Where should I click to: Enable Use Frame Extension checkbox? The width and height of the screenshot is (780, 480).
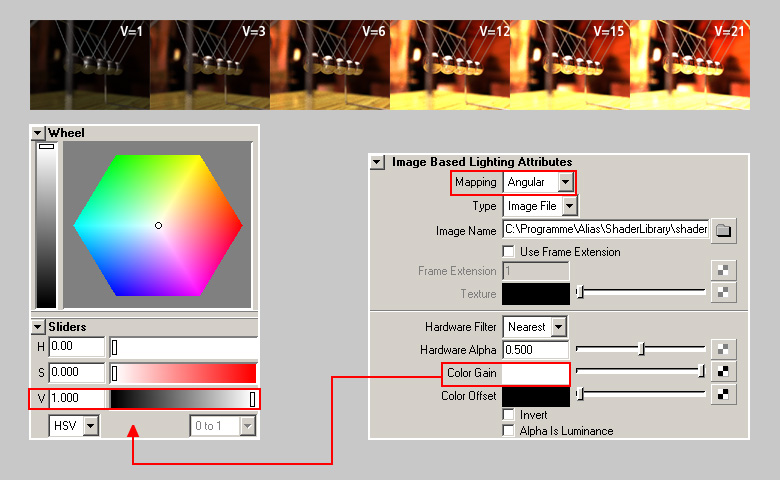coord(508,251)
